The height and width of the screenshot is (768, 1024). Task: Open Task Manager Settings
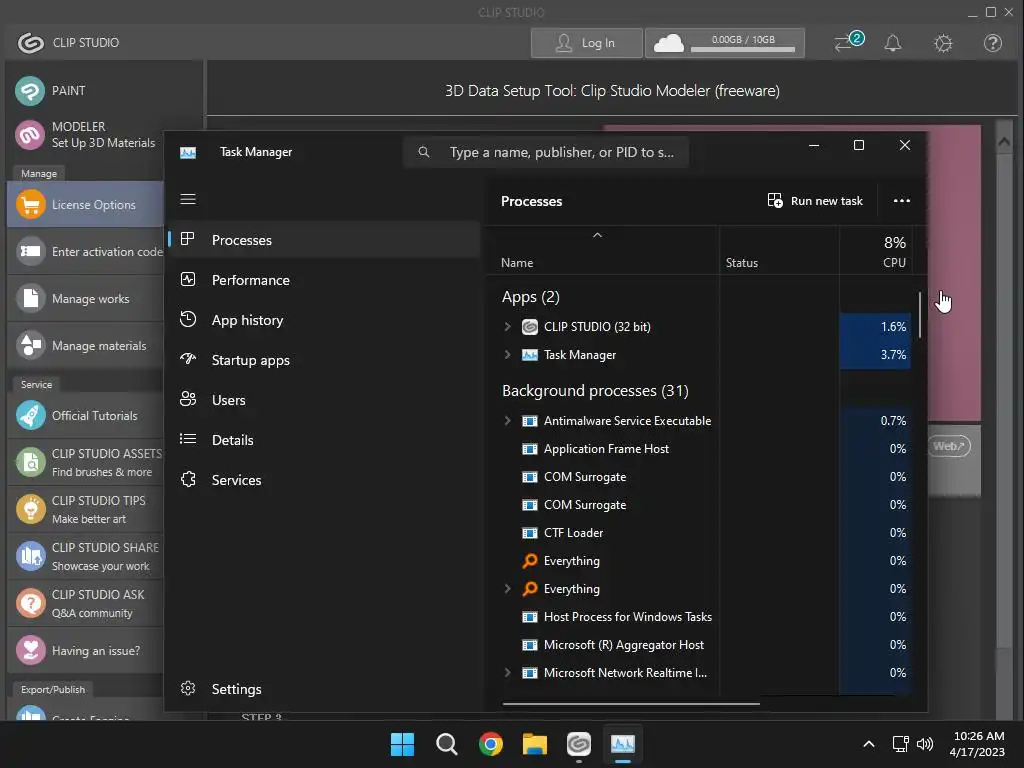(324, 689)
